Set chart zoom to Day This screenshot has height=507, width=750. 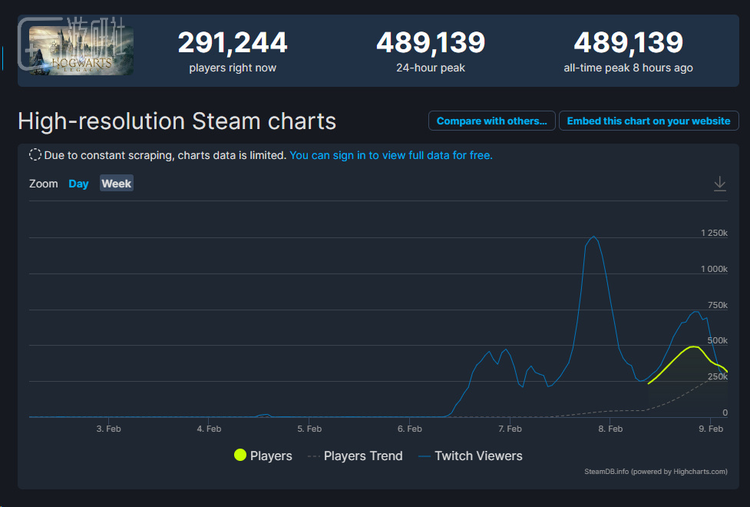coord(79,184)
